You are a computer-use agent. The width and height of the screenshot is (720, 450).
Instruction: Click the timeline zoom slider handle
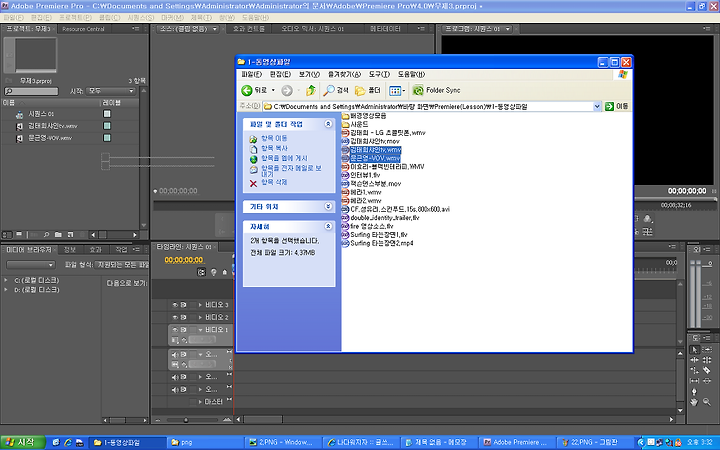[x=186, y=420]
